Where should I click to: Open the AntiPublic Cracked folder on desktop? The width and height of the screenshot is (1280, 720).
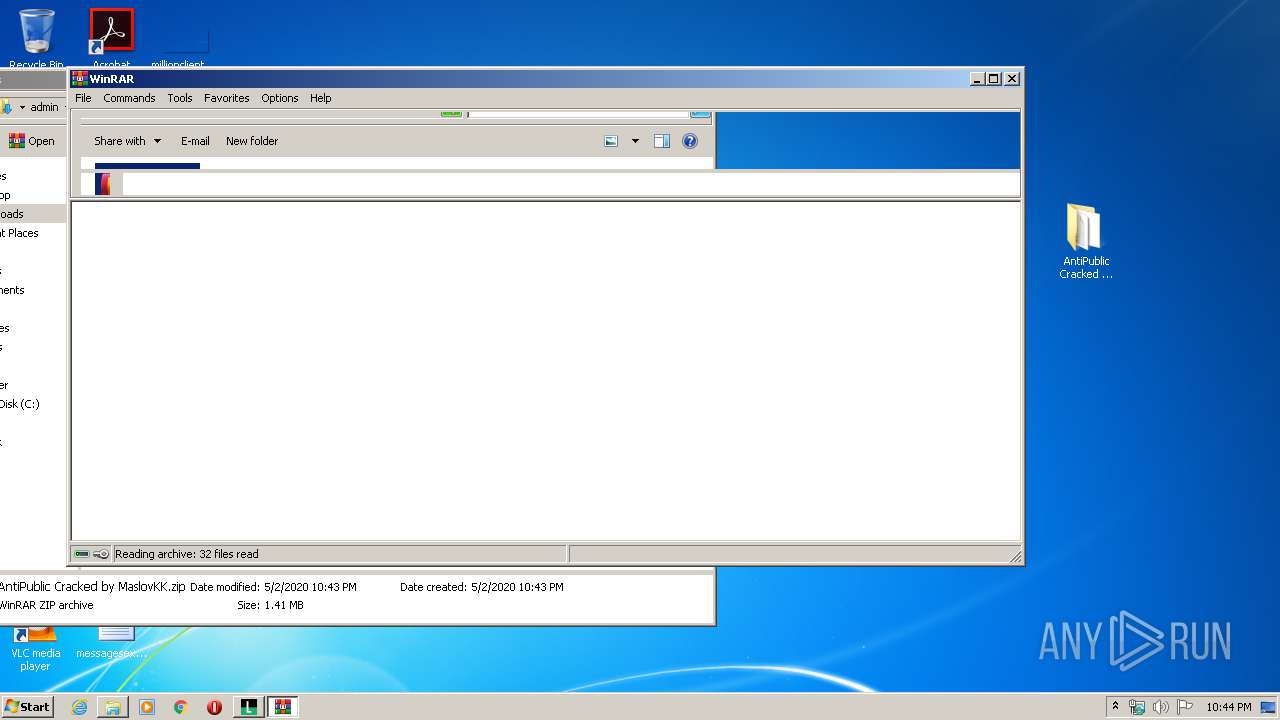click(1085, 240)
